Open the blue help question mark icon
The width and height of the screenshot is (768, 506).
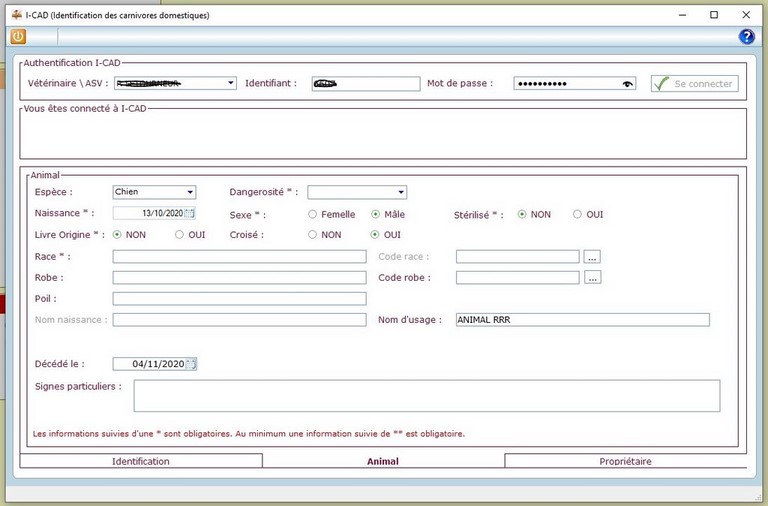coord(746,37)
